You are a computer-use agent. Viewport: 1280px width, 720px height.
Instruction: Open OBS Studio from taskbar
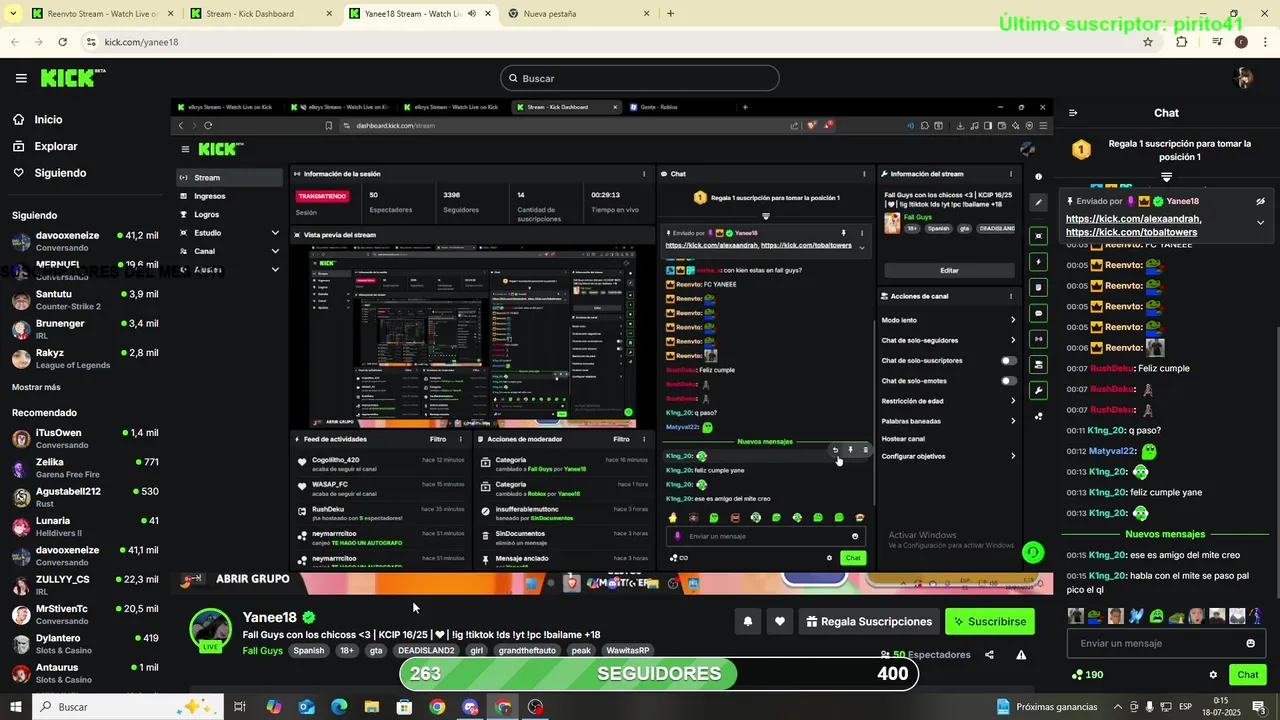point(536,707)
